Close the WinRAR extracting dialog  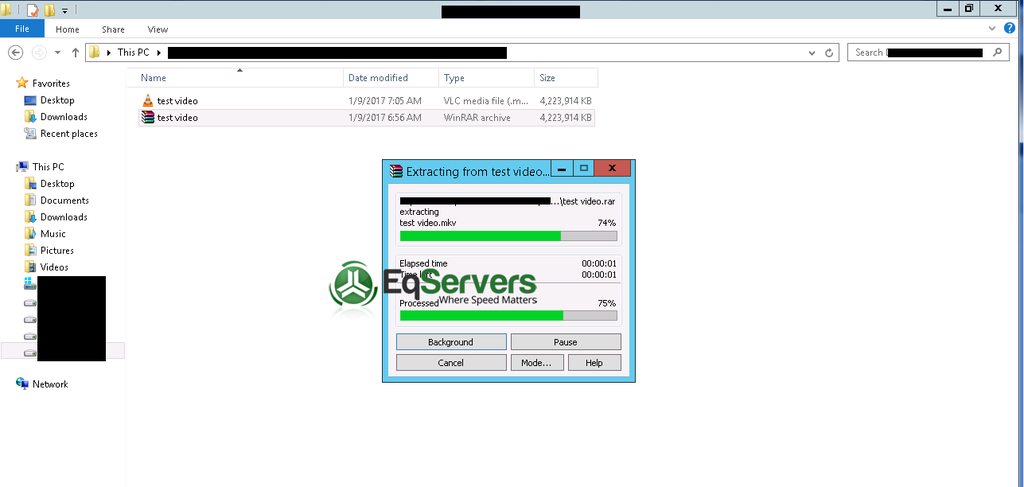tap(612, 168)
